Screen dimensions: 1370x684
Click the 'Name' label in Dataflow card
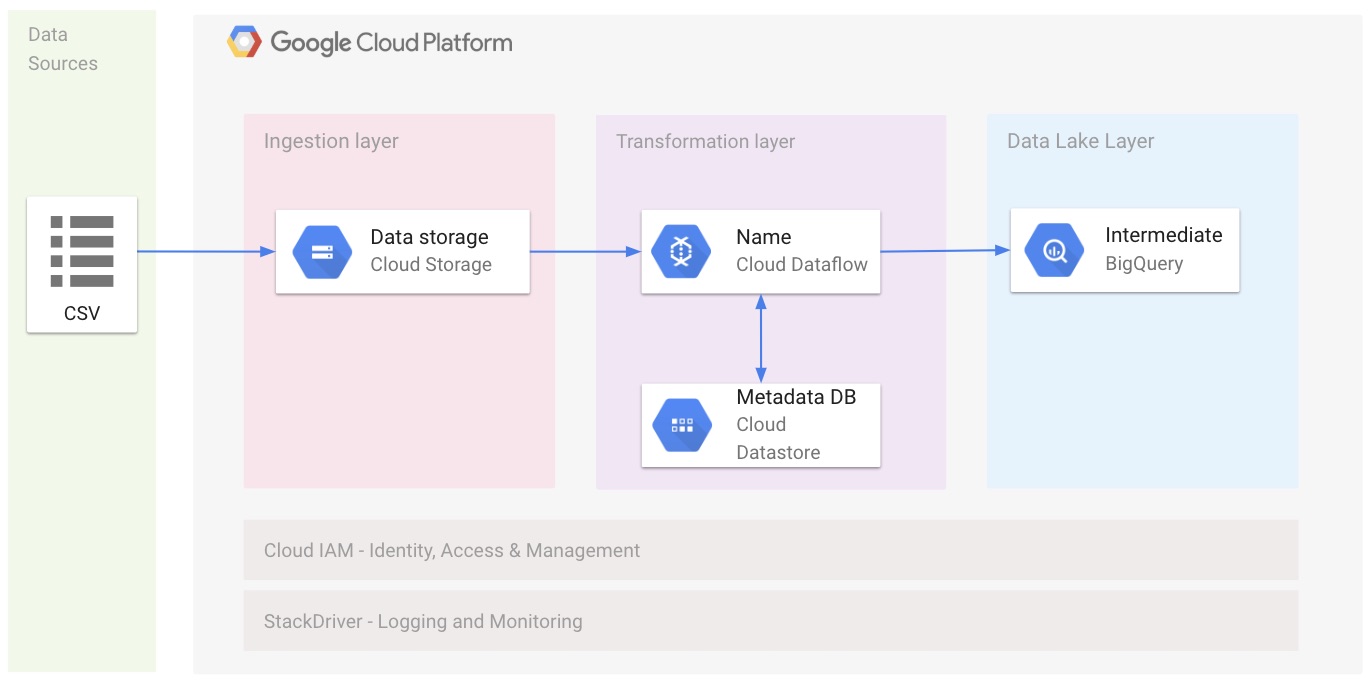(763, 237)
